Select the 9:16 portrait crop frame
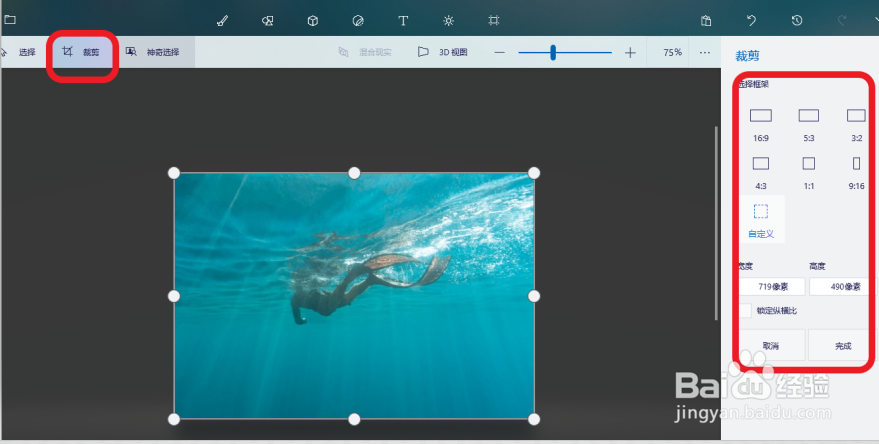 coord(856,173)
